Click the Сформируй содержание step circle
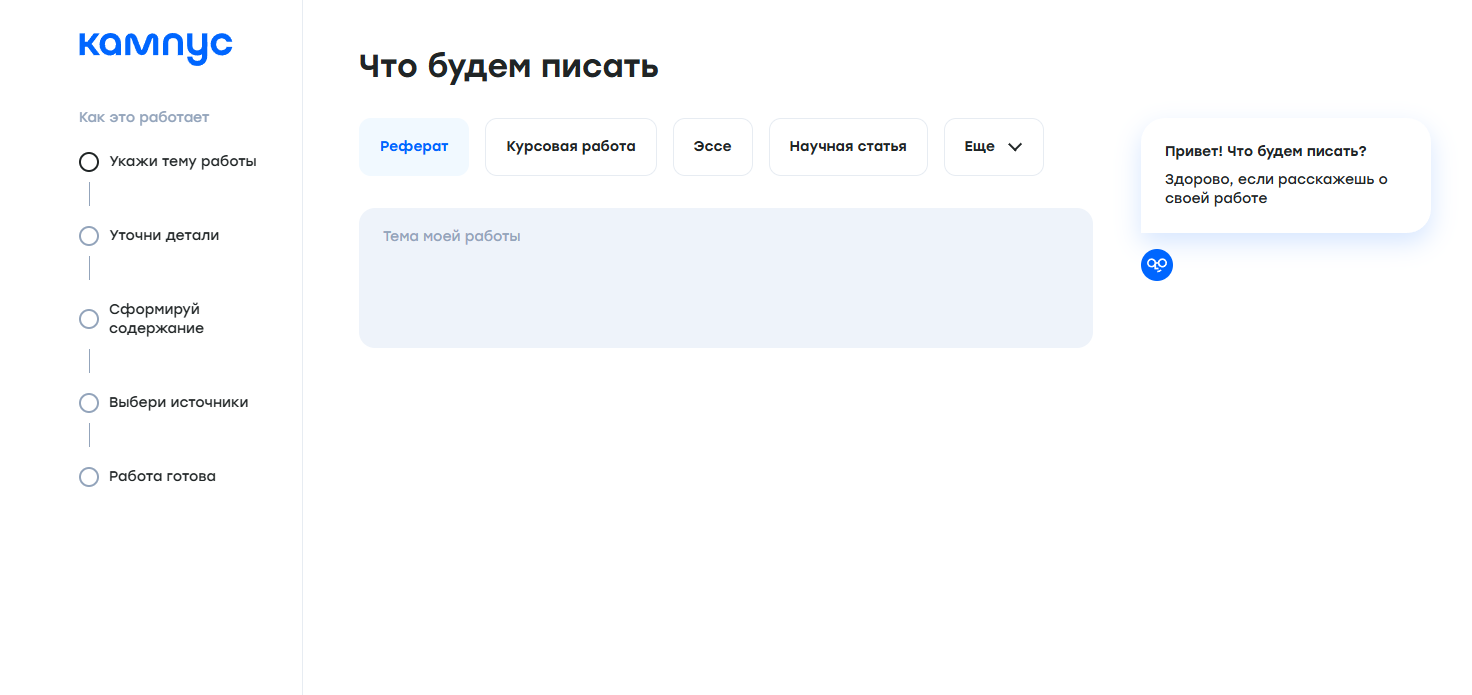This screenshot has width=1472, height=695. click(x=89, y=319)
